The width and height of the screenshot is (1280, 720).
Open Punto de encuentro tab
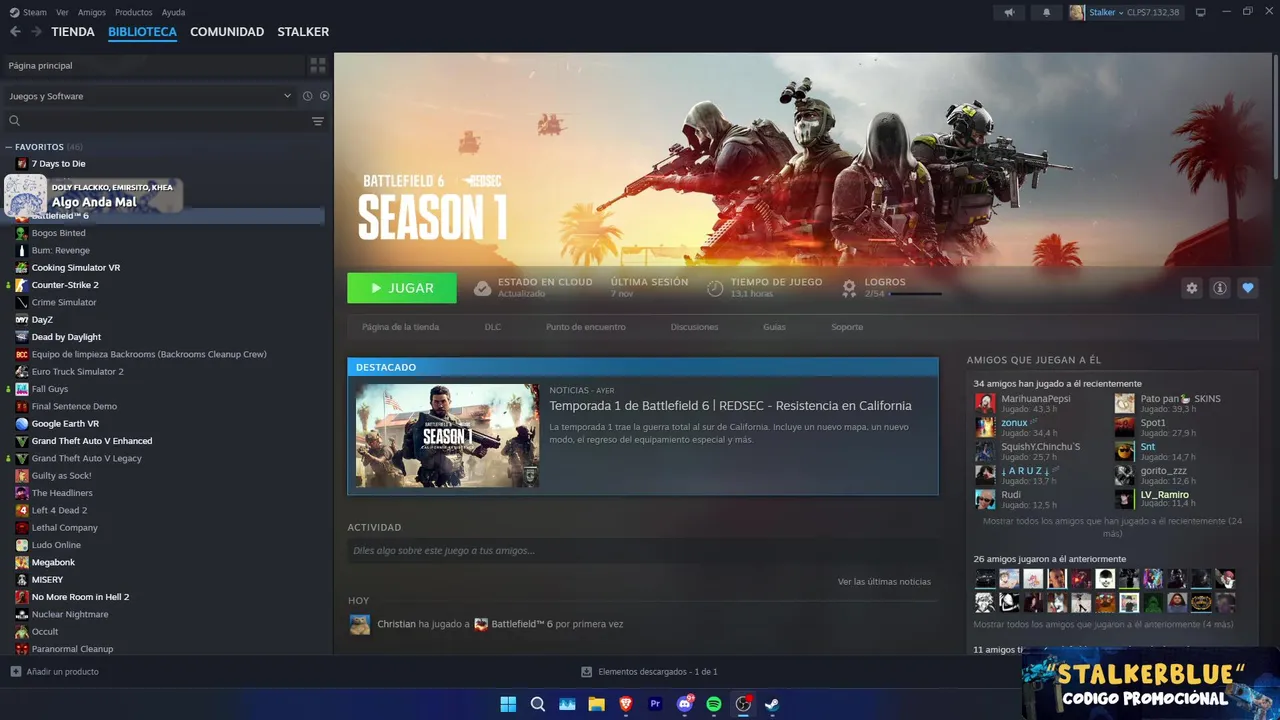(586, 327)
